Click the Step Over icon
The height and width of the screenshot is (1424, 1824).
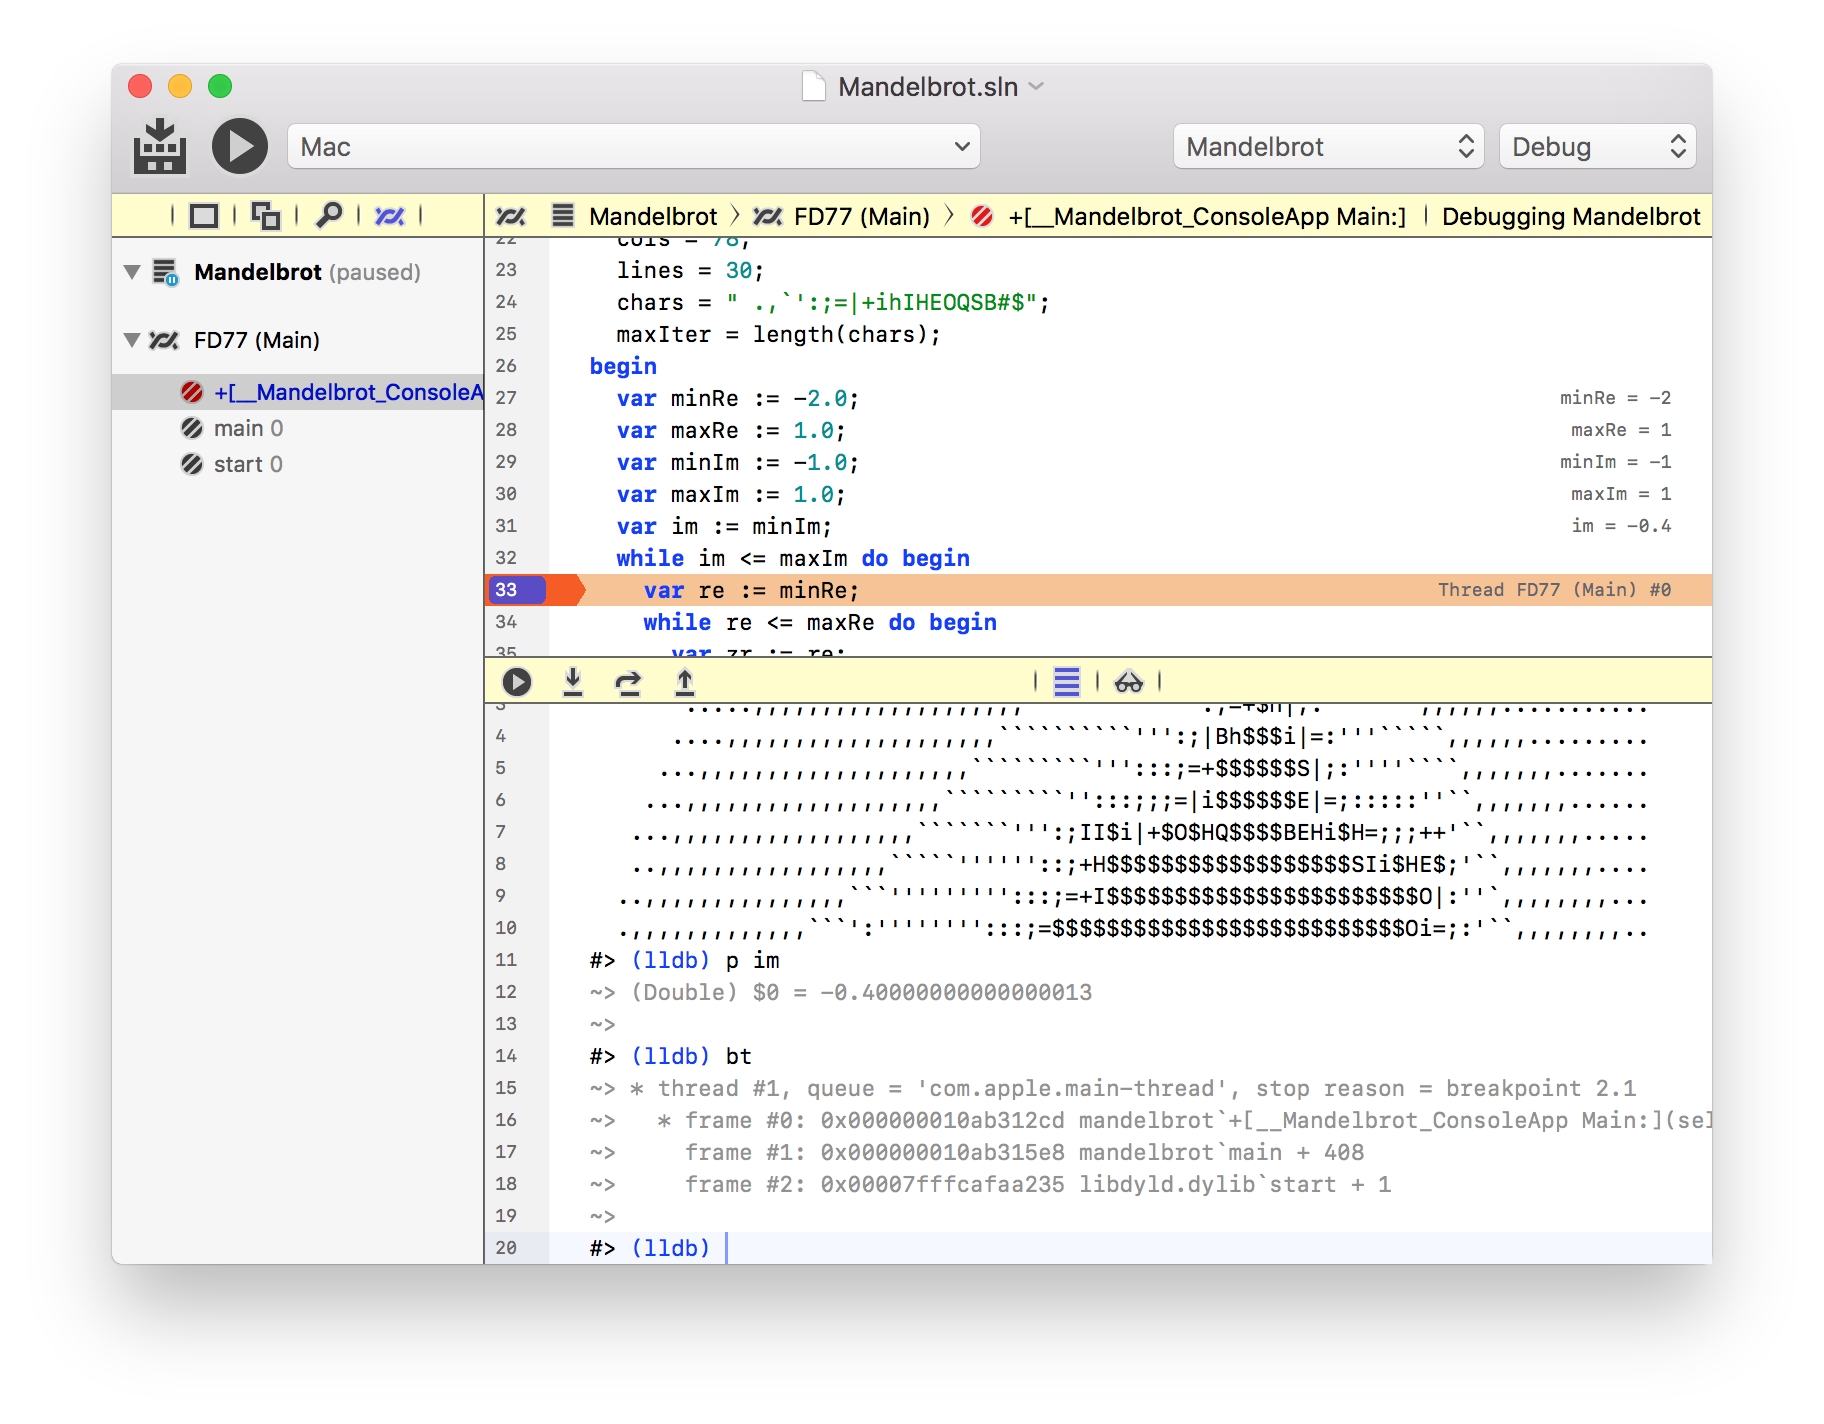pos(628,682)
